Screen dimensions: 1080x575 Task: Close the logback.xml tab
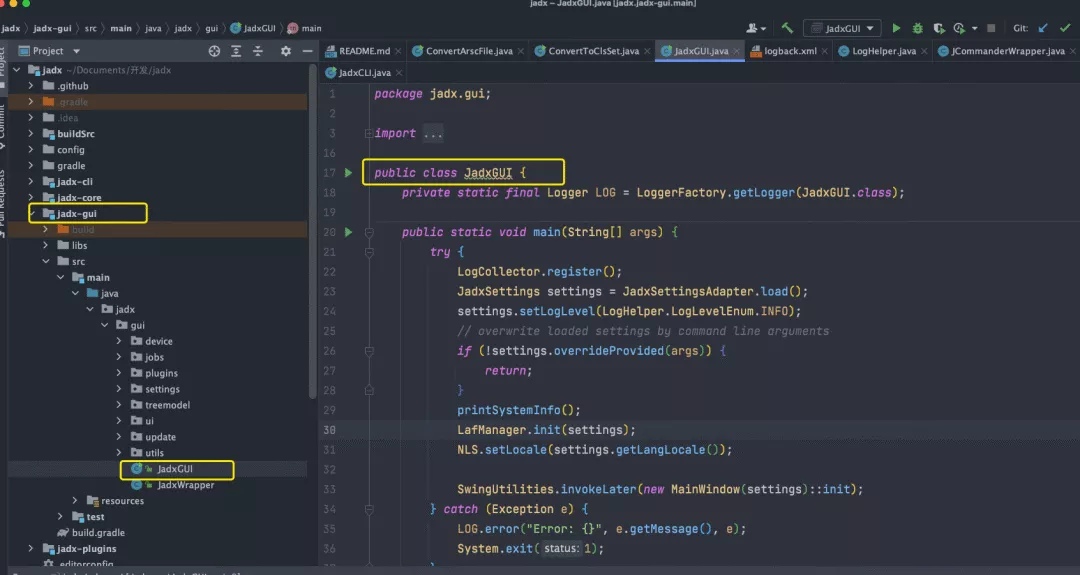pyautogui.click(x=826, y=51)
